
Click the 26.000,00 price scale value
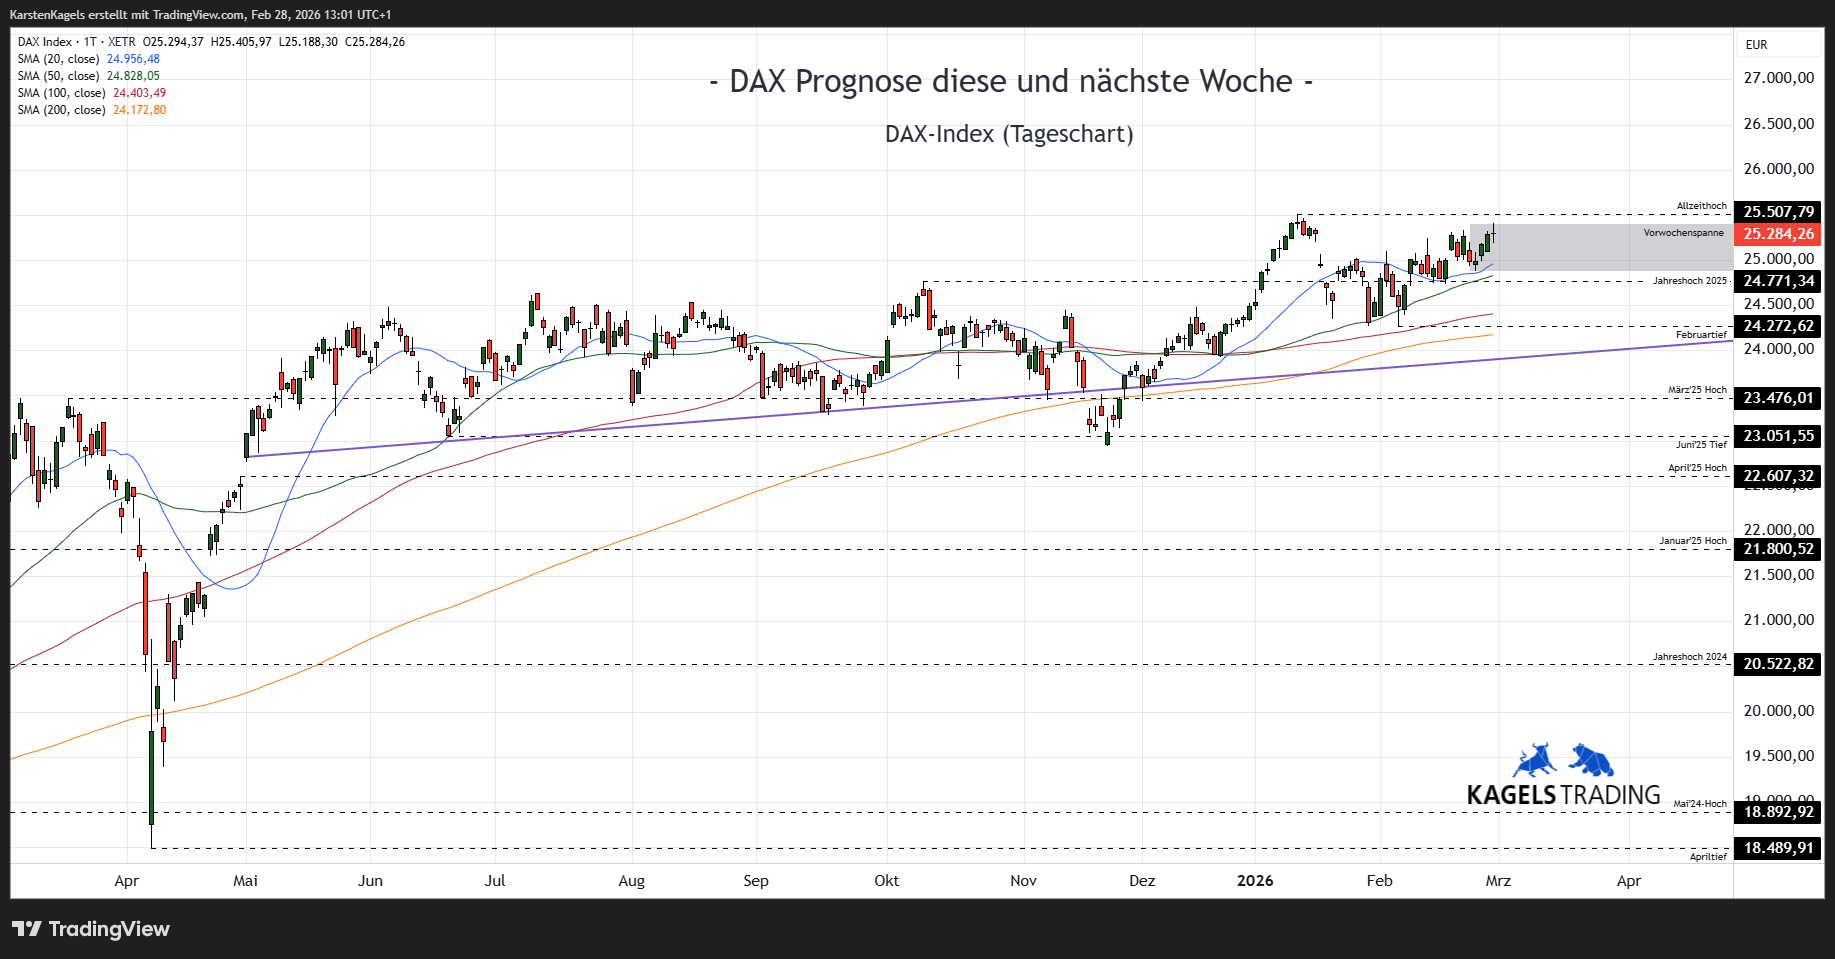[x=1778, y=169]
